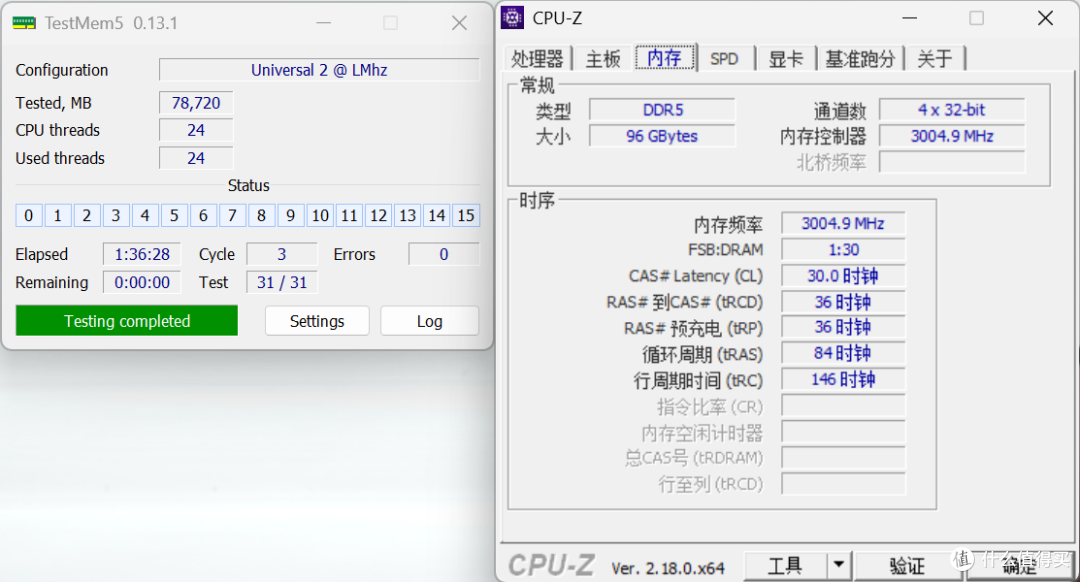Select thread status box 13
Viewport: 1080px width, 582px height.
coord(407,216)
